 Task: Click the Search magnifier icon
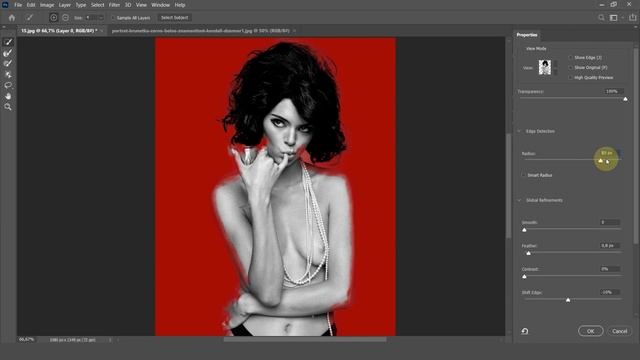601,18
